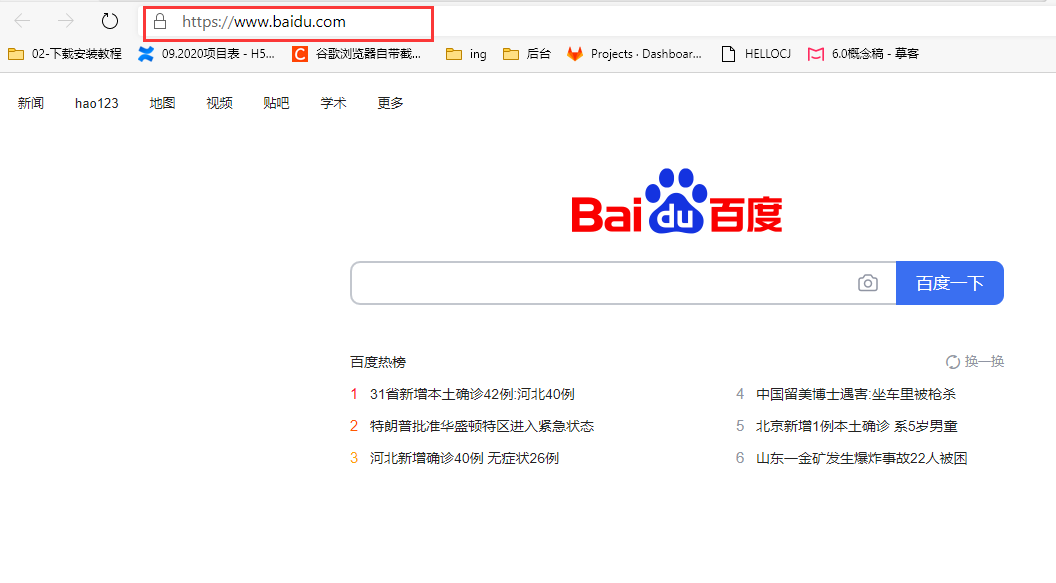Refresh hot list with 换一换
Screen dimensions: 1056x583
[x=975, y=362]
